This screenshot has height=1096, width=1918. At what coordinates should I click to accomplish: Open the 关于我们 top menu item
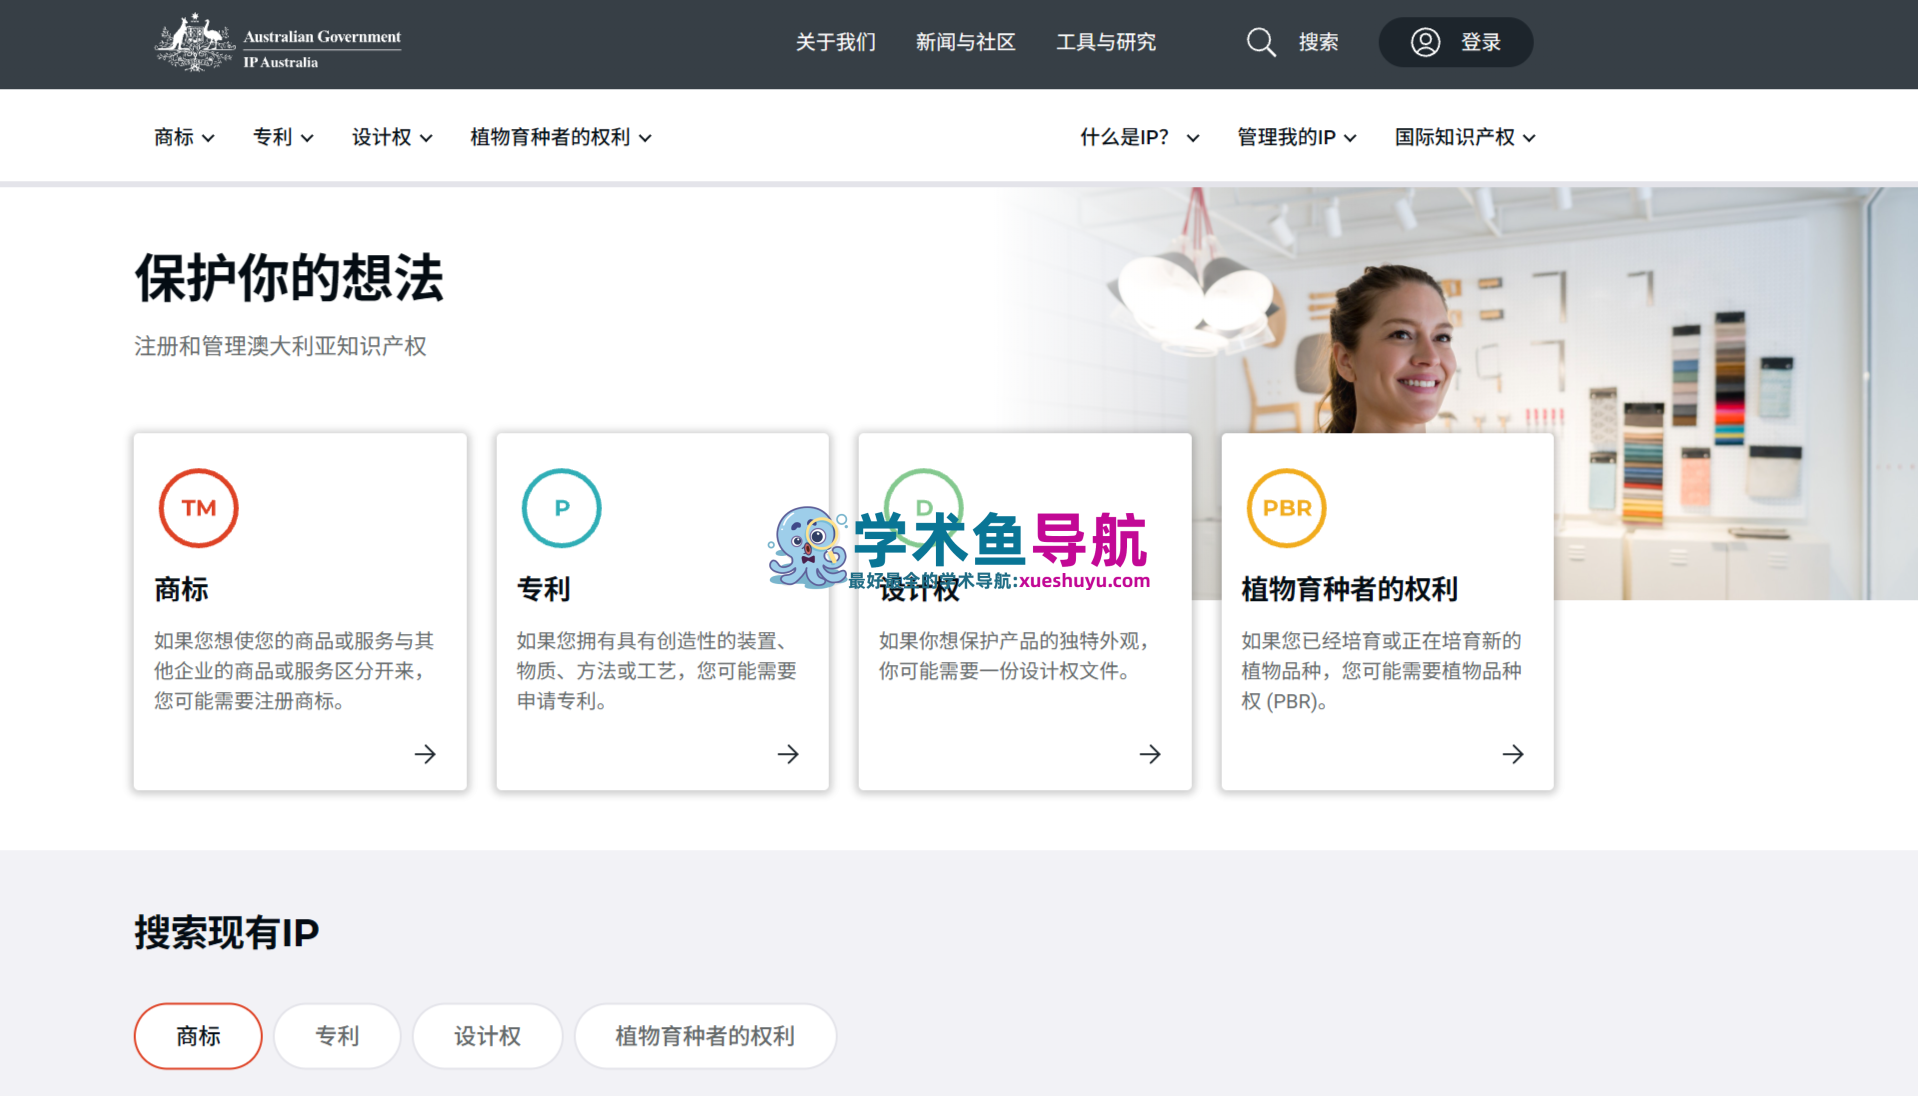(x=836, y=42)
